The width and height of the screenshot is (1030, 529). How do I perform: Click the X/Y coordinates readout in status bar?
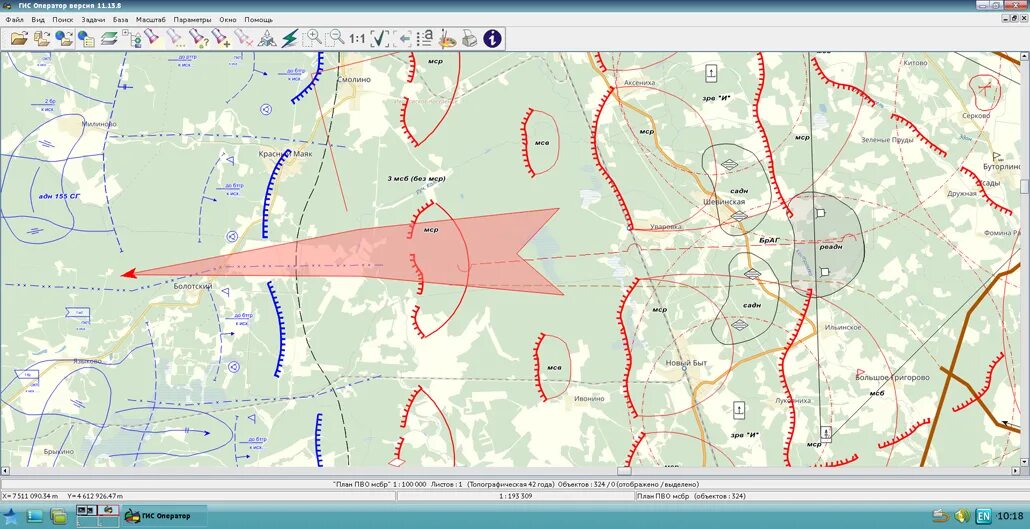pos(62,496)
